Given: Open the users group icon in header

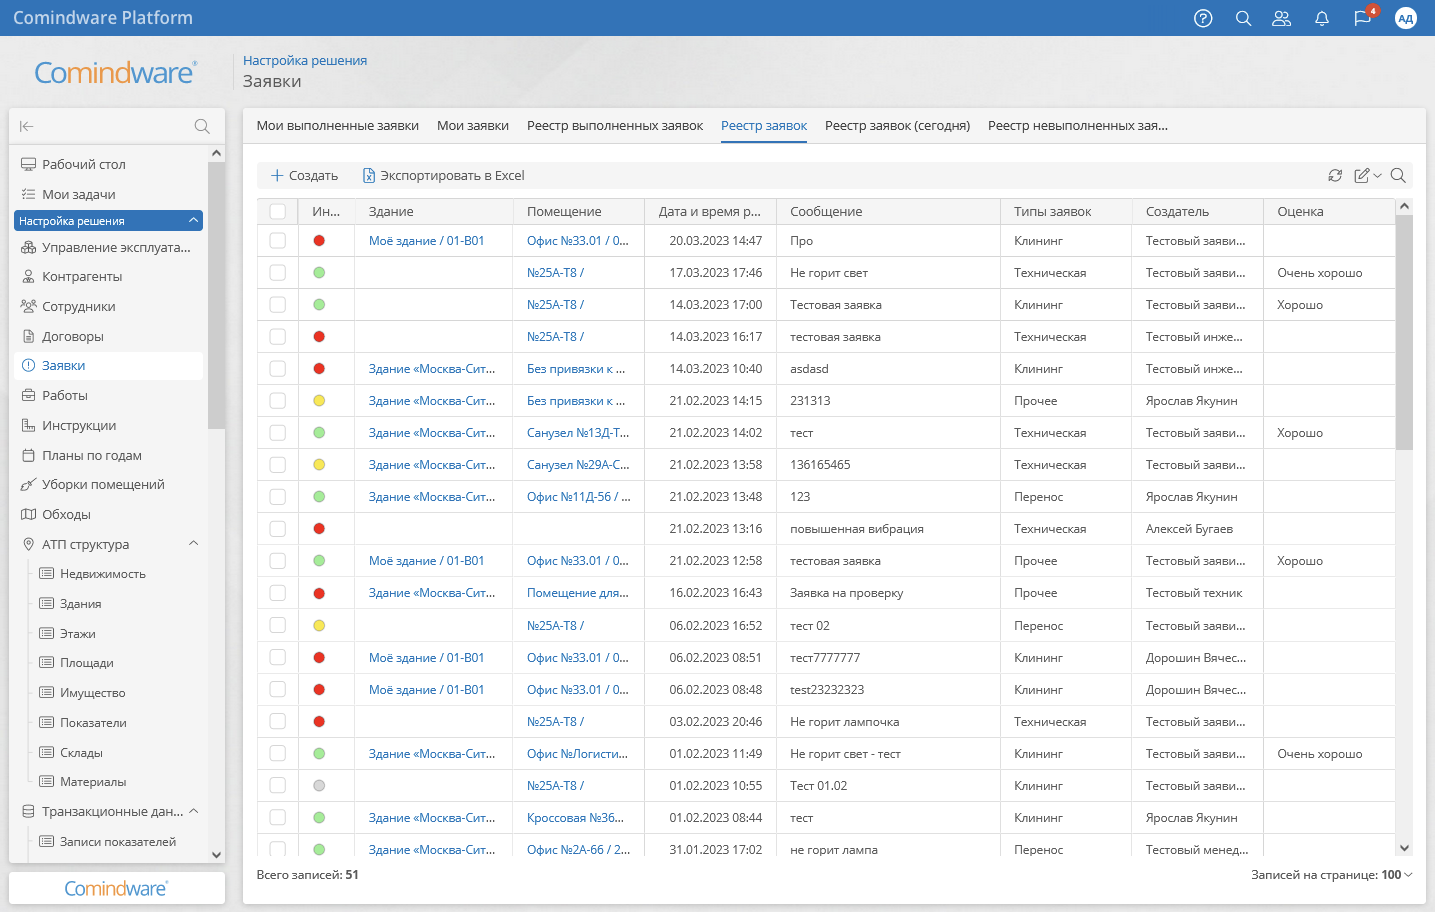Looking at the screenshot, I should (1281, 18).
